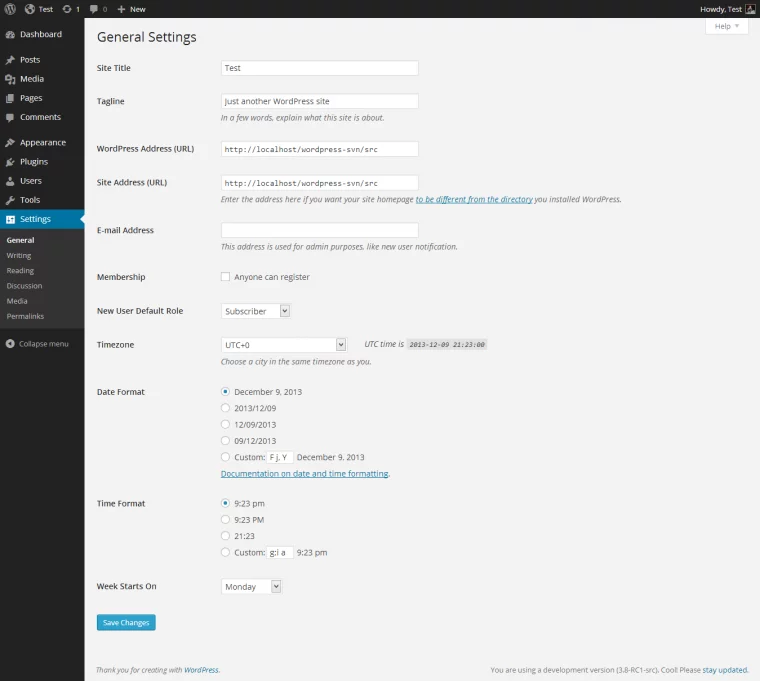Click the Save Changes button
The height and width of the screenshot is (681, 760).
click(126, 622)
